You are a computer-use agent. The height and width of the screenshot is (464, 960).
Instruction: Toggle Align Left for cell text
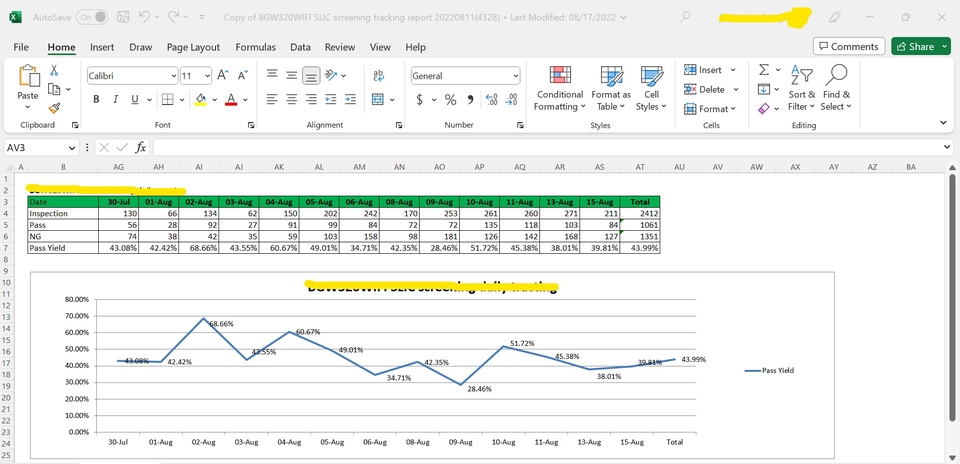tap(272, 99)
